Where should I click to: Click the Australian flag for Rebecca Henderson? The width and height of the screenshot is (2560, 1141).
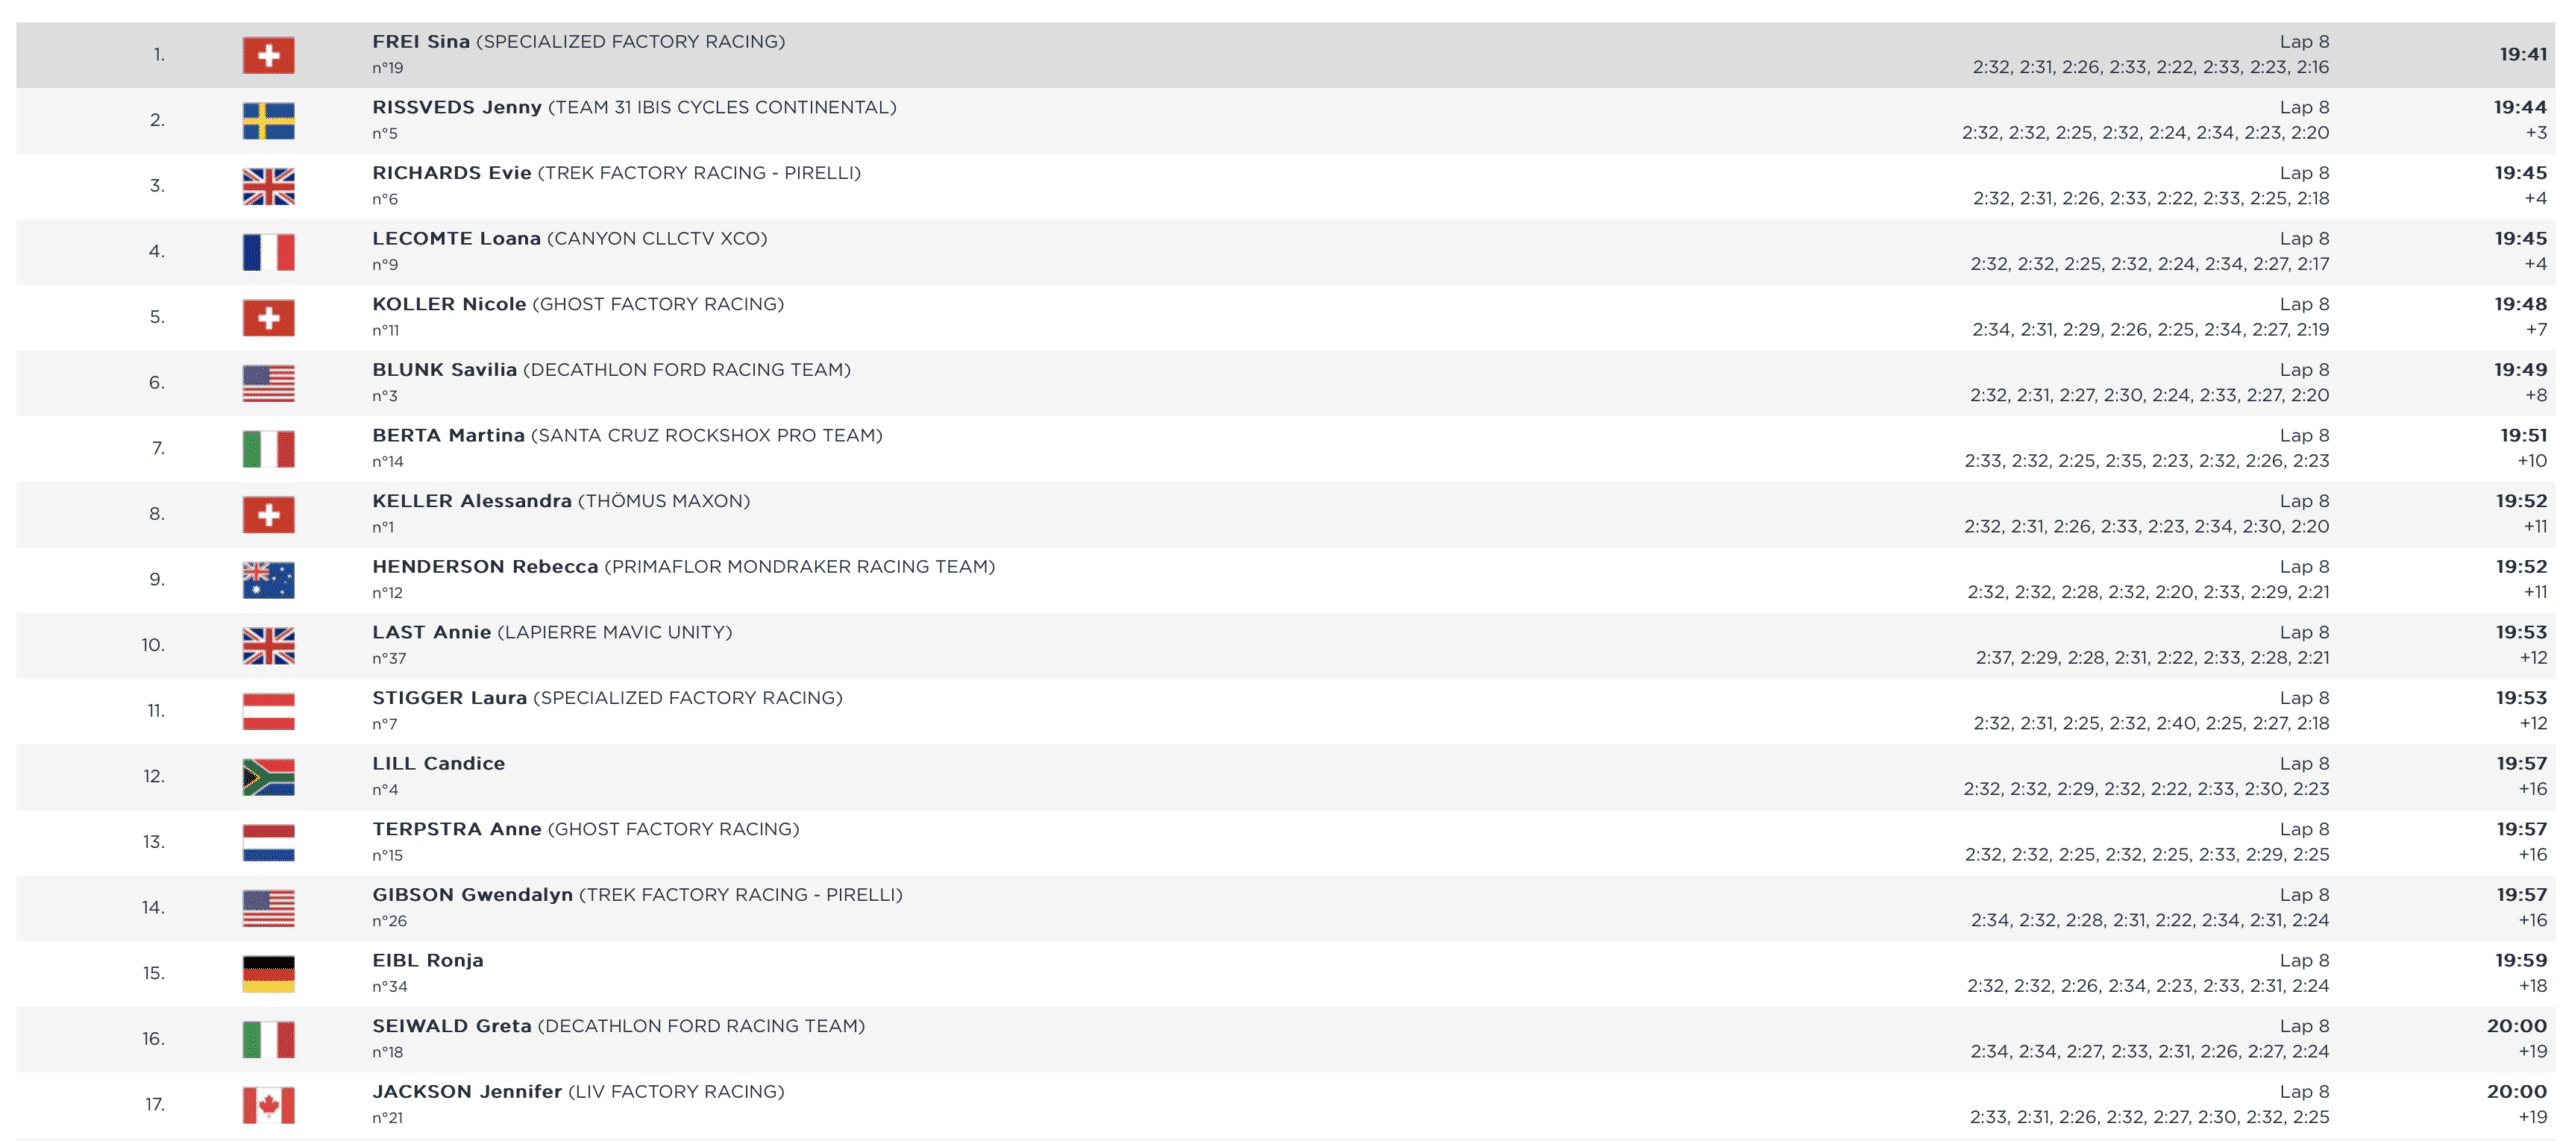click(x=268, y=580)
